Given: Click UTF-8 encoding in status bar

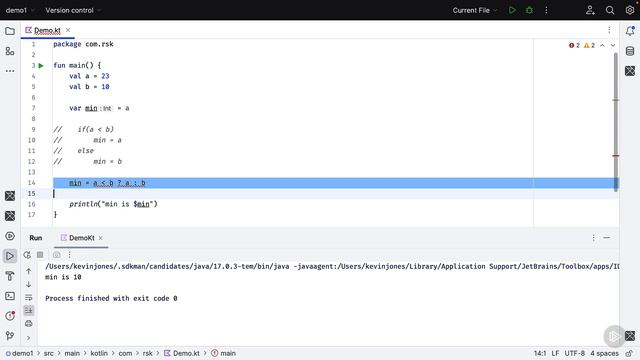Looking at the screenshot, I should tap(575, 353).
